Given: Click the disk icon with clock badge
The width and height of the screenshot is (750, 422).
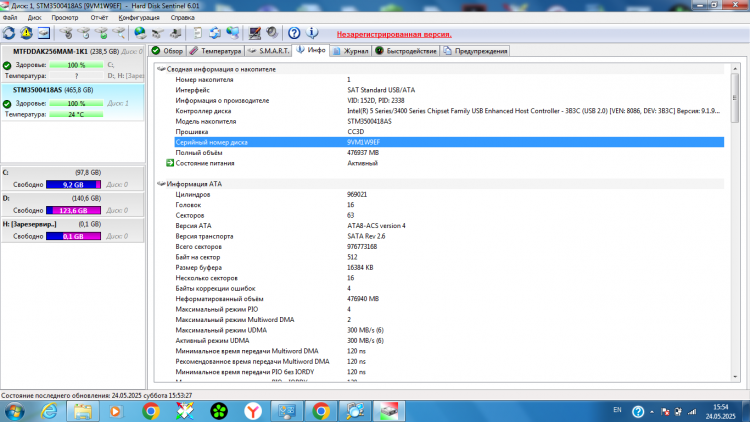Looking at the screenshot, I should click(84, 33).
